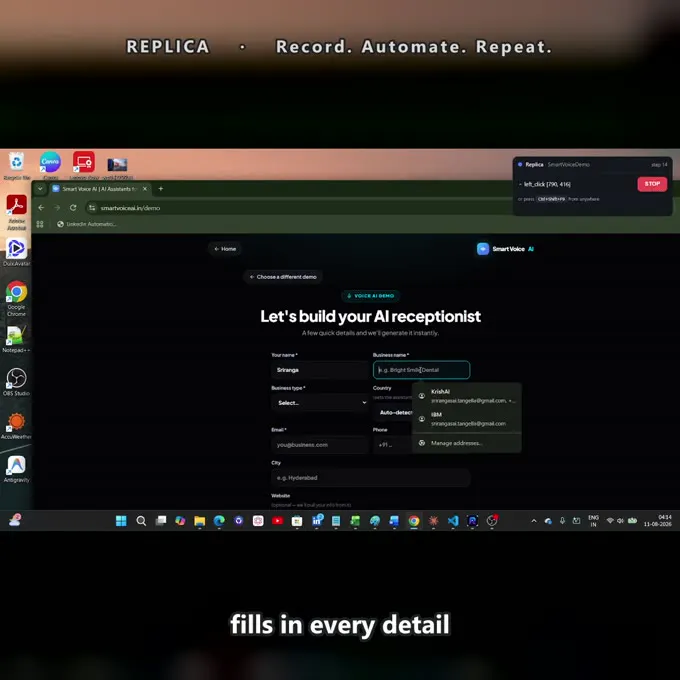Image resolution: width=680 pixels, height=680 pixels.
Task: Reload the smartvoiceai.in page
Action: (x=73, y=208)
